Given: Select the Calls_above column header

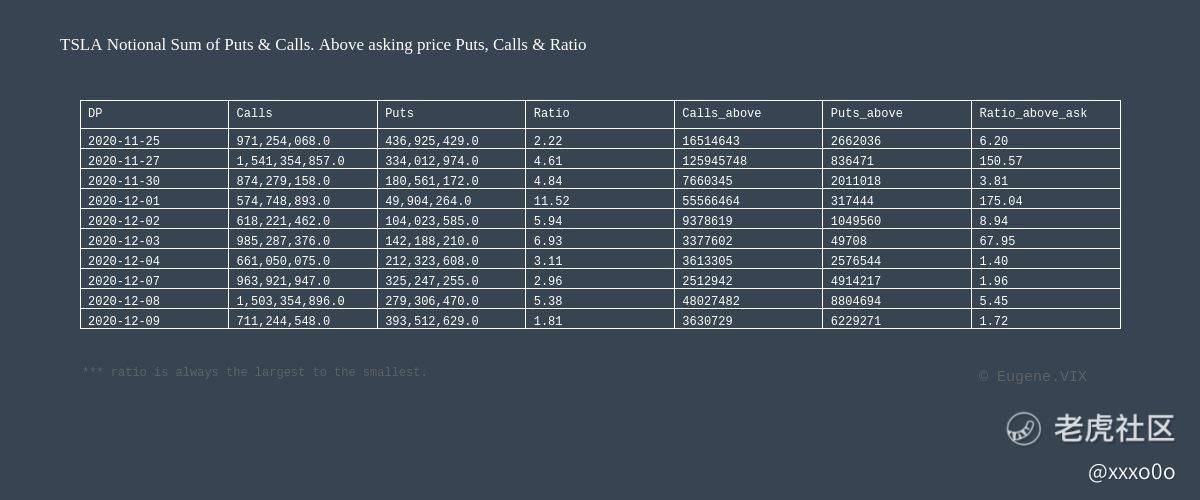Looking at the screenshot, I should pyautogui.click(x=748, y=114).
